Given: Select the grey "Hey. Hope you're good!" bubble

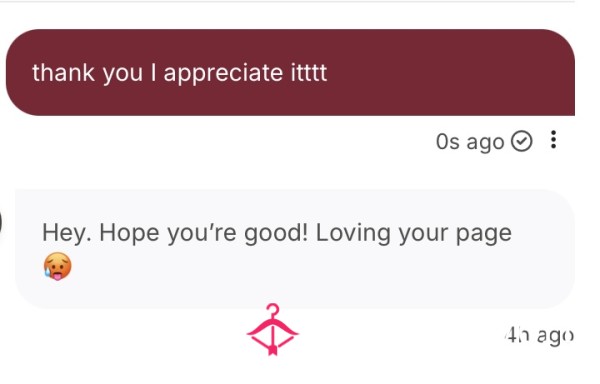Looking at the screenshot, I should pyautogui.click(x=295, y=249).
